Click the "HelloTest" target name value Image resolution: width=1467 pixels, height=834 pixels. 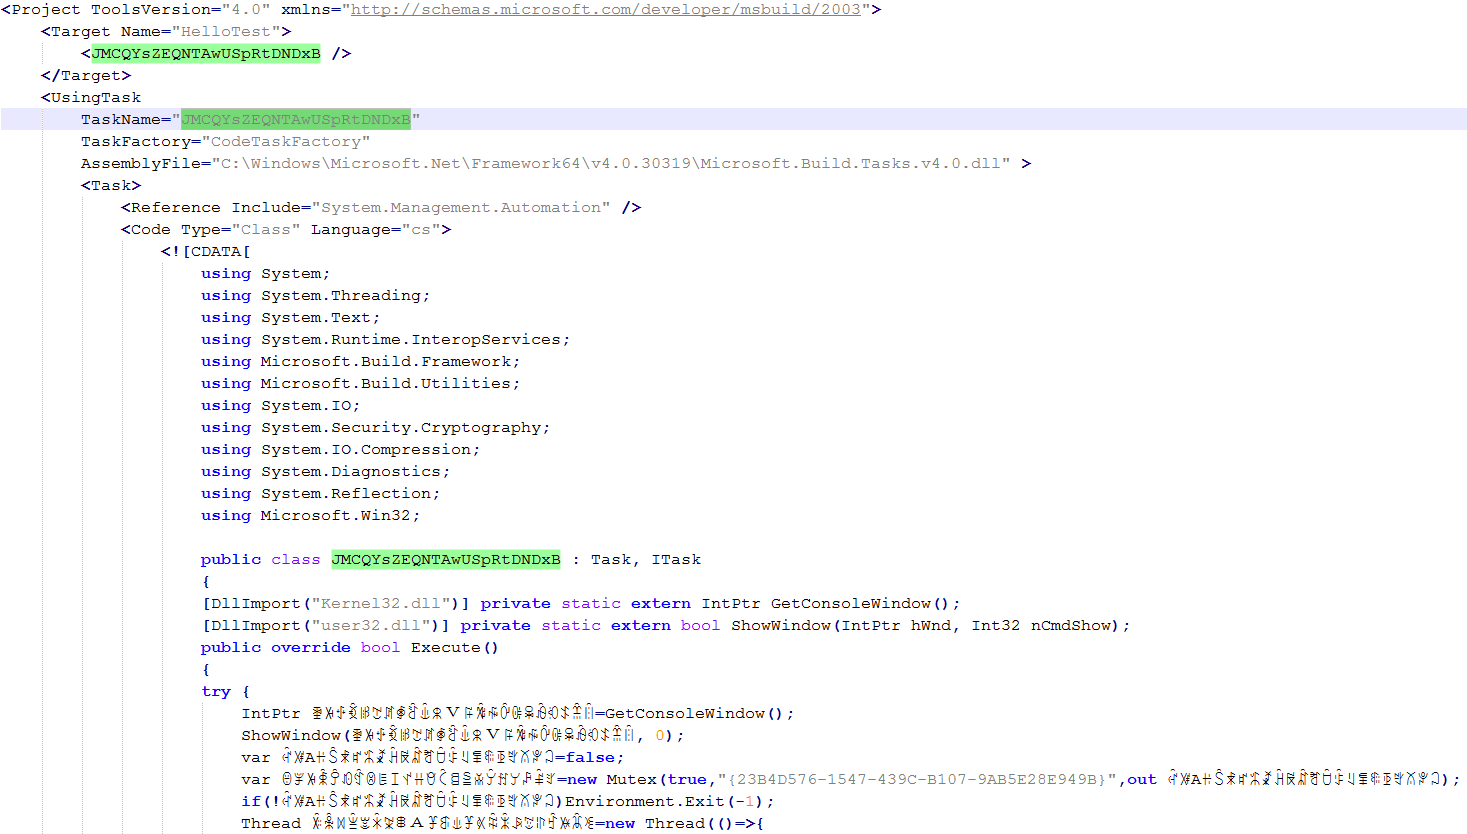click(x=226, y=31)
